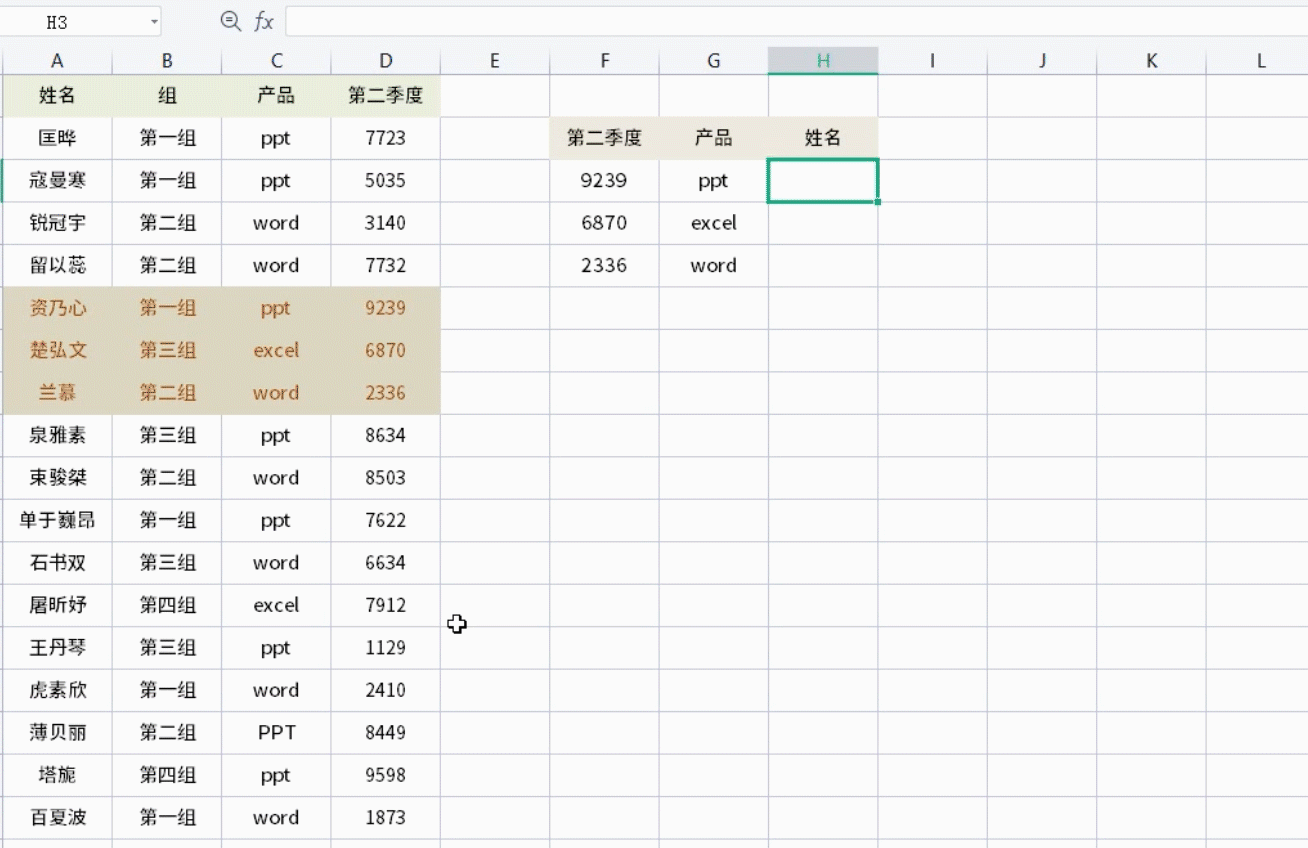Select the name cell 屠昕妤
Screen dimensions: 1308x848
pyautogui.click(x=57, y=606)
